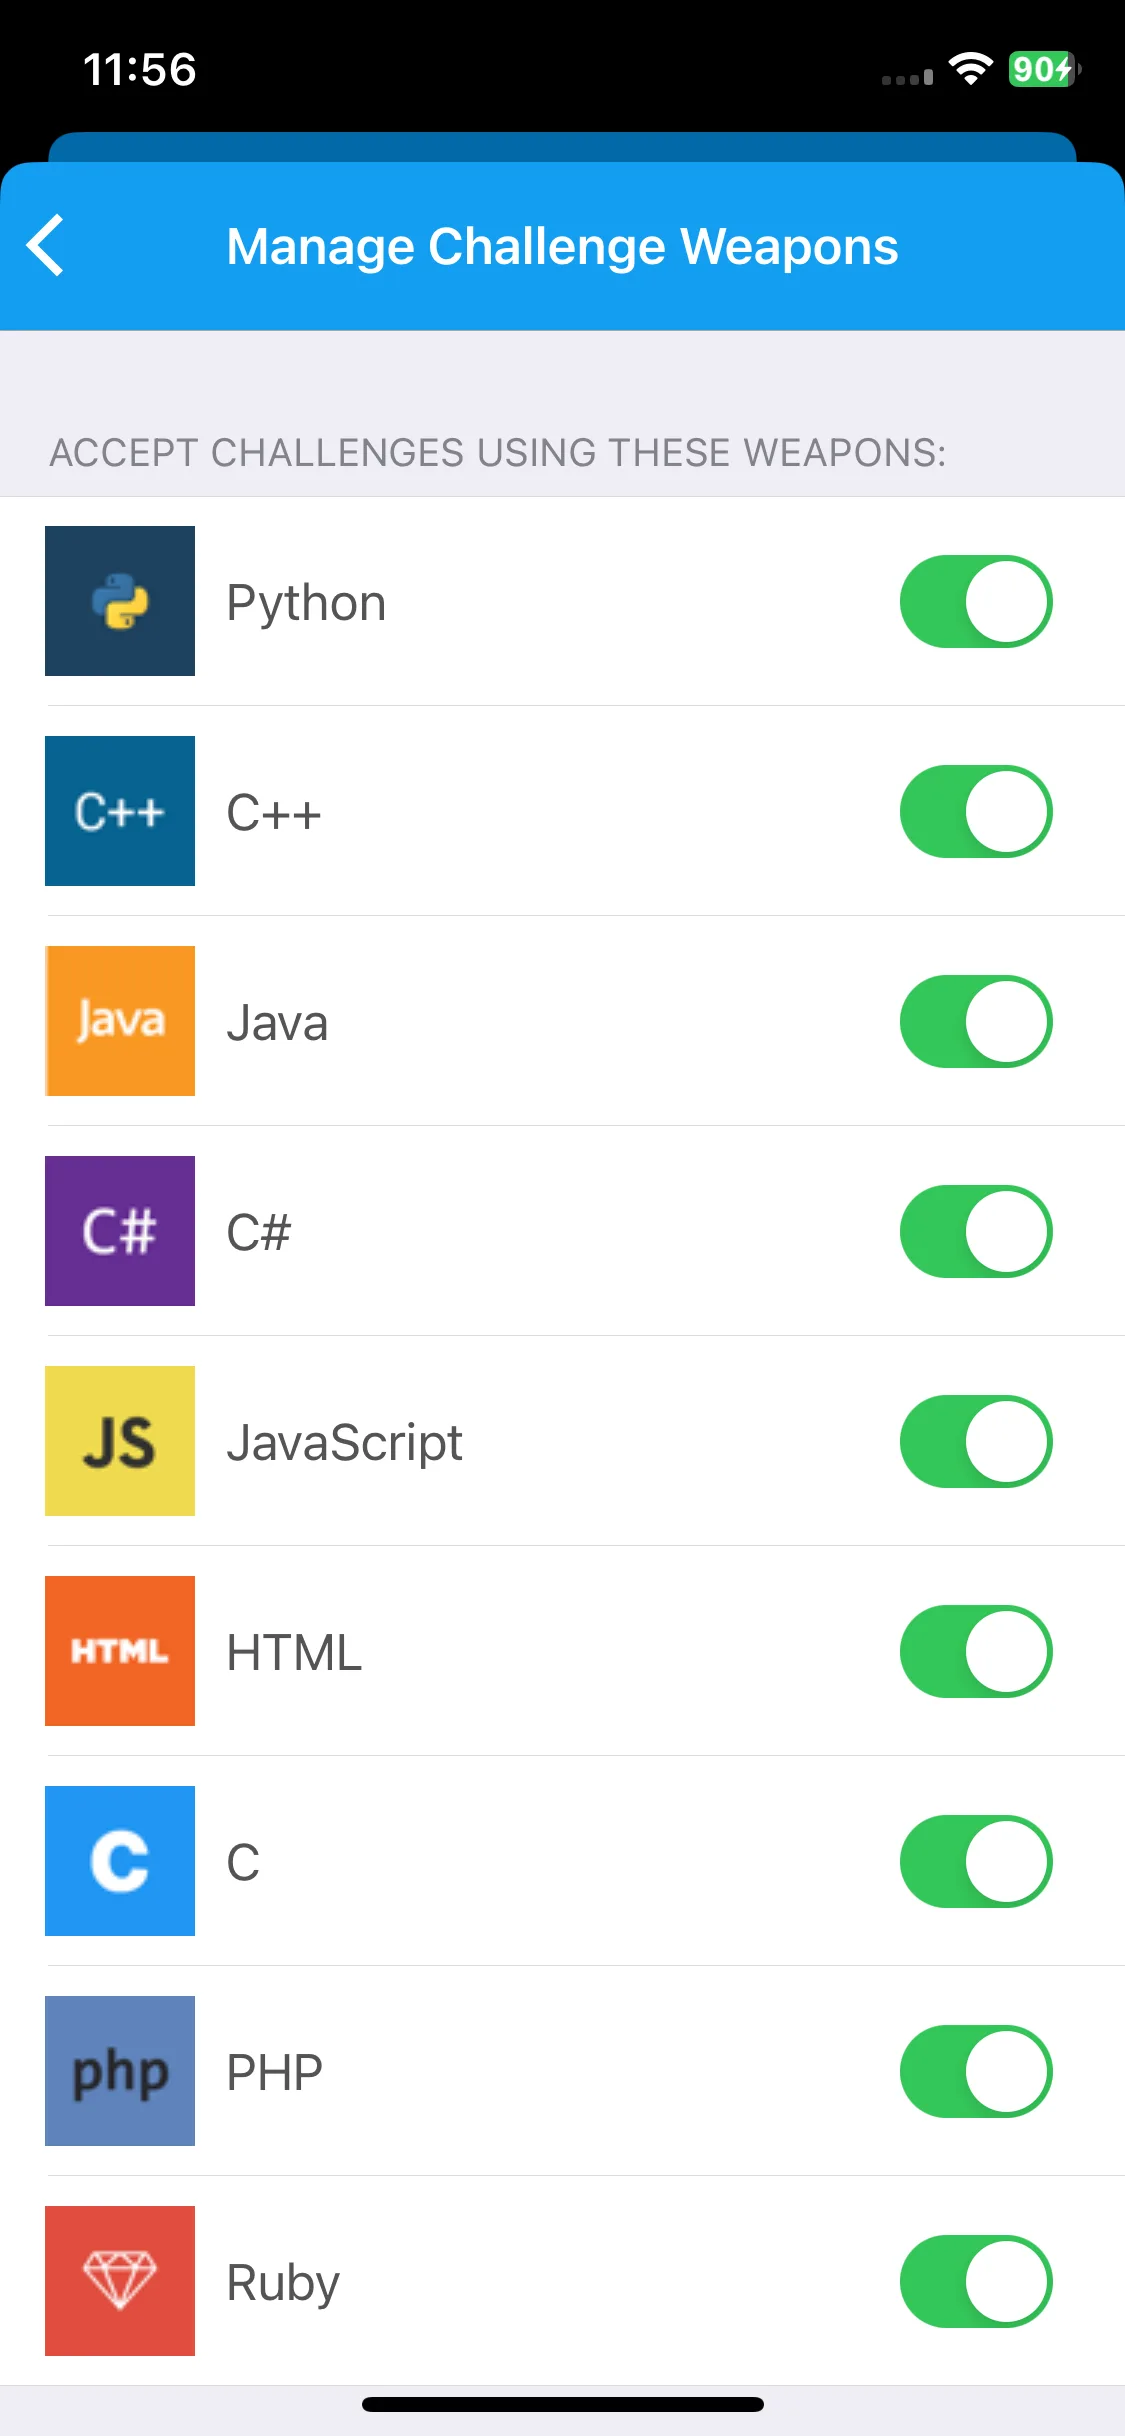This screenshot has height=2436, width=1125.
Task: Turn off HTML challenge weapon
Action: click(x=976, y=1651)
